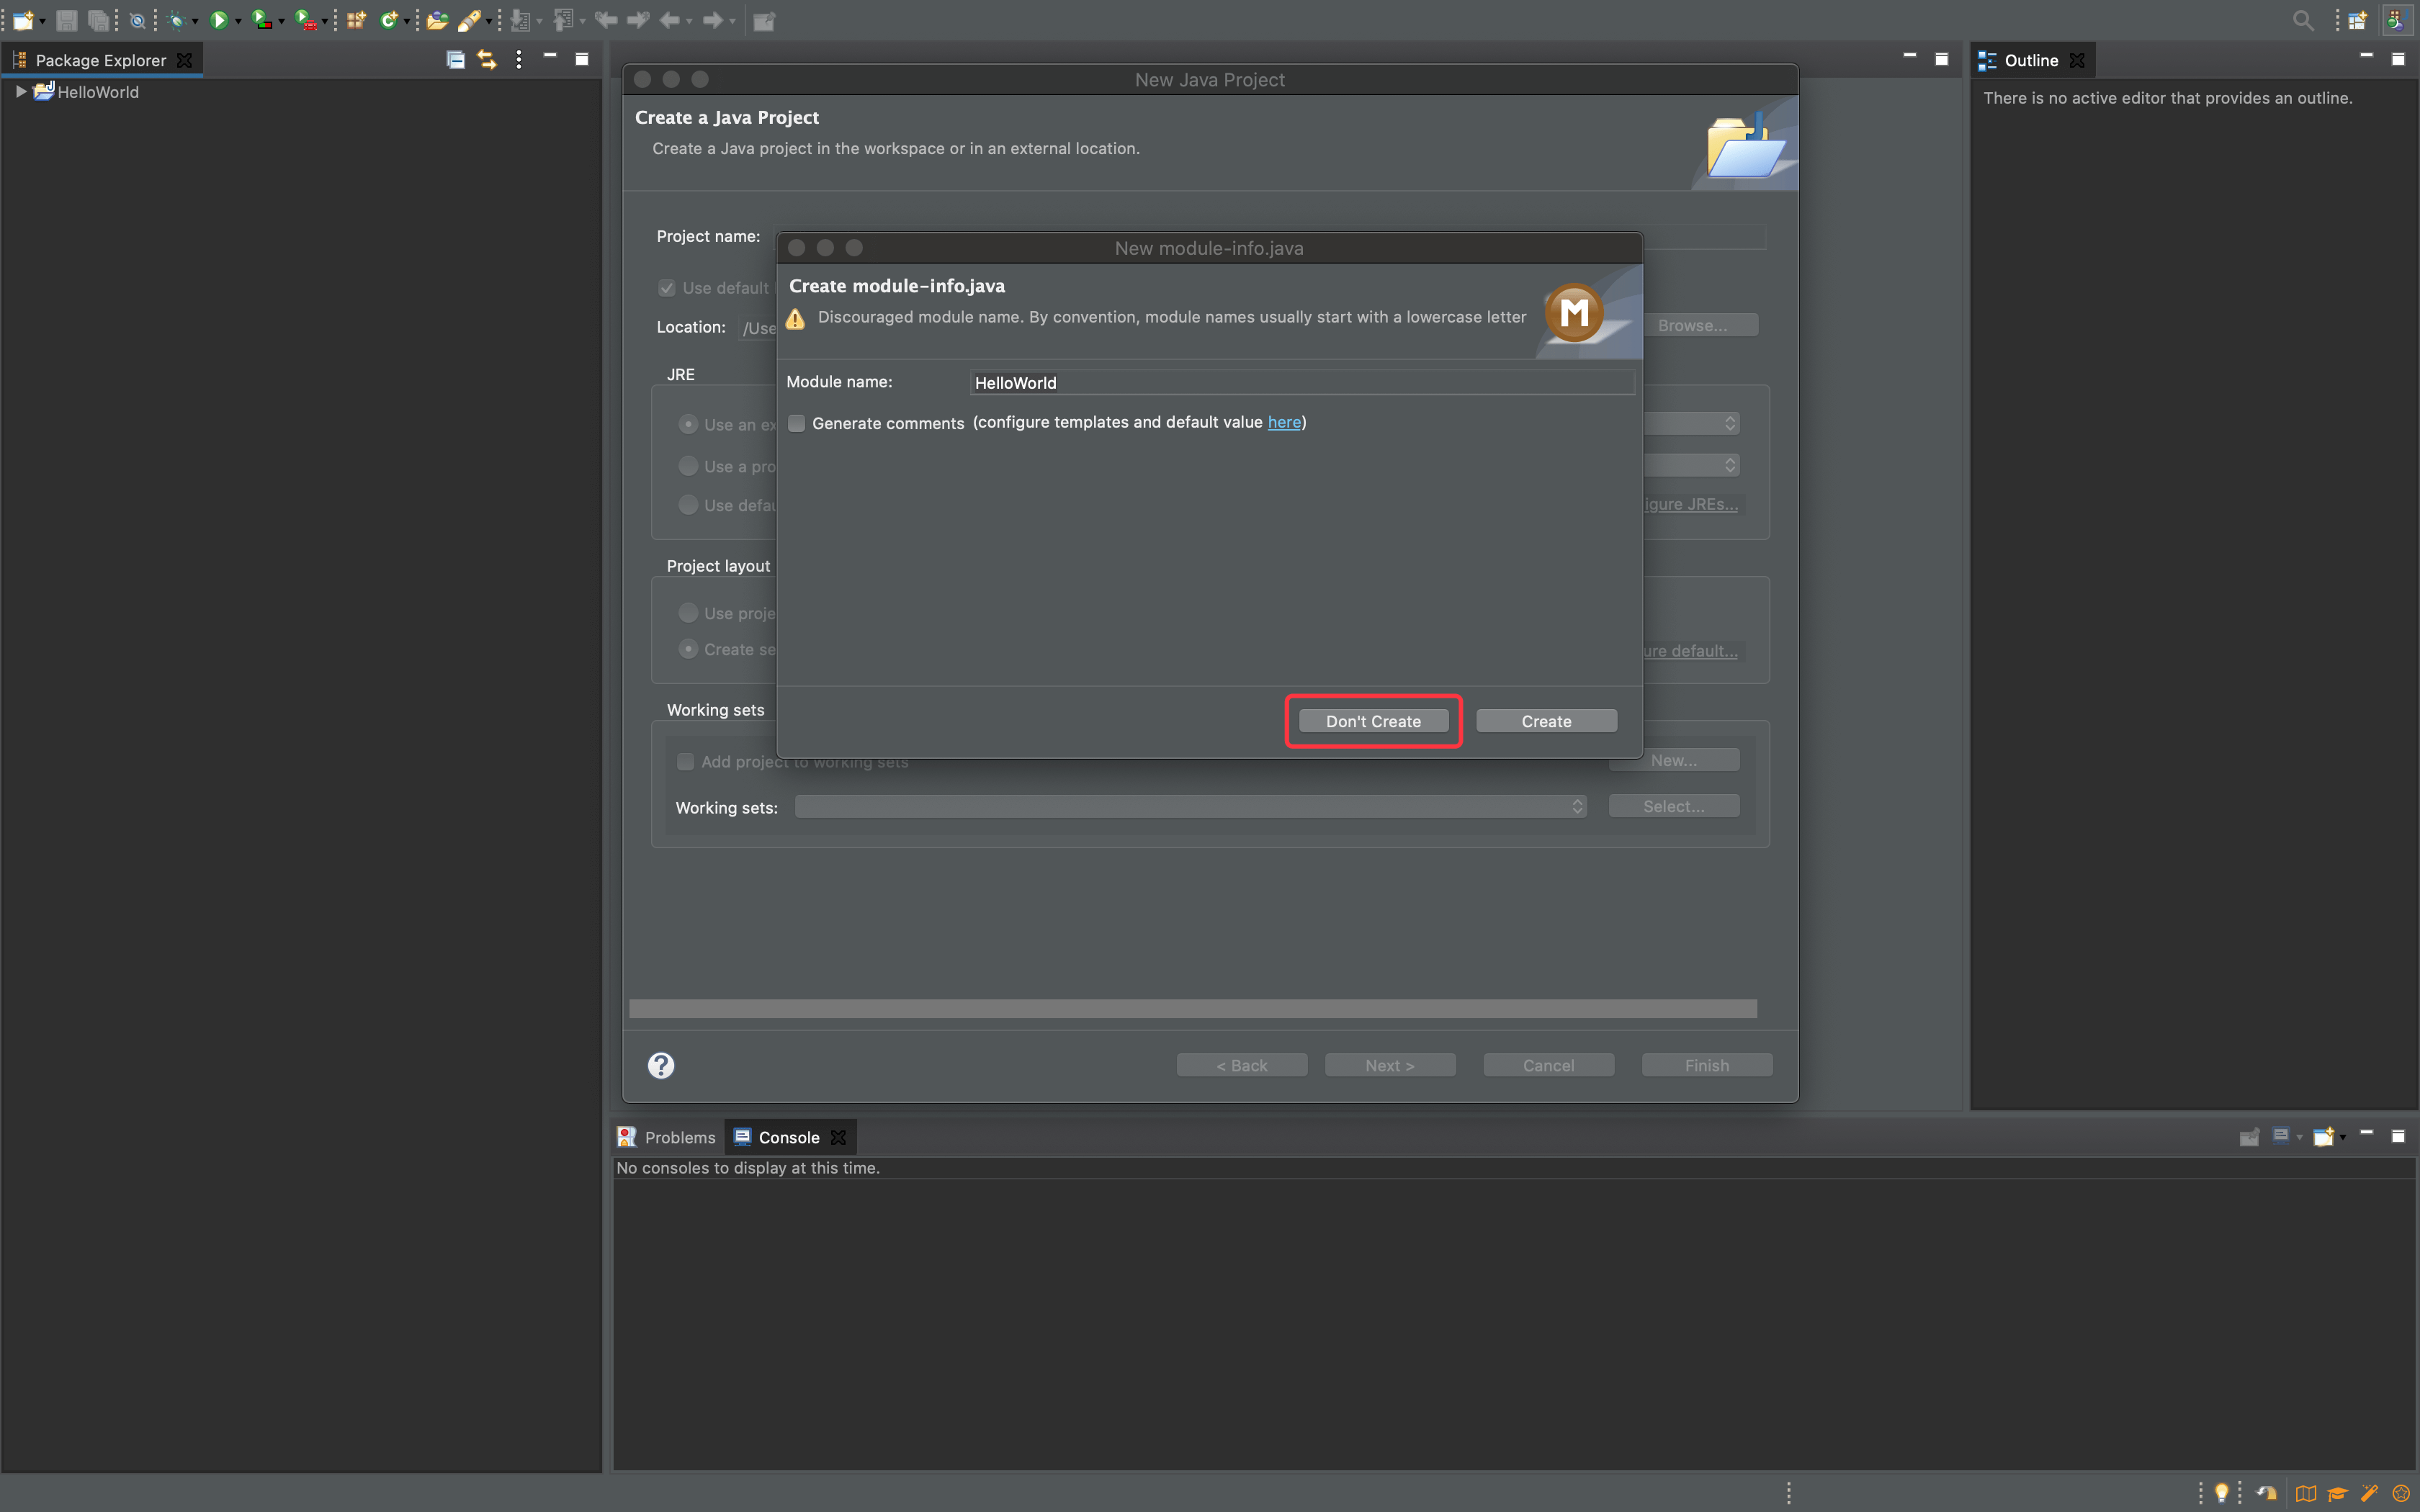Click the Package Explorer panel icon
Viewport: 2420px width, 1512px height.
pos(19,58)
